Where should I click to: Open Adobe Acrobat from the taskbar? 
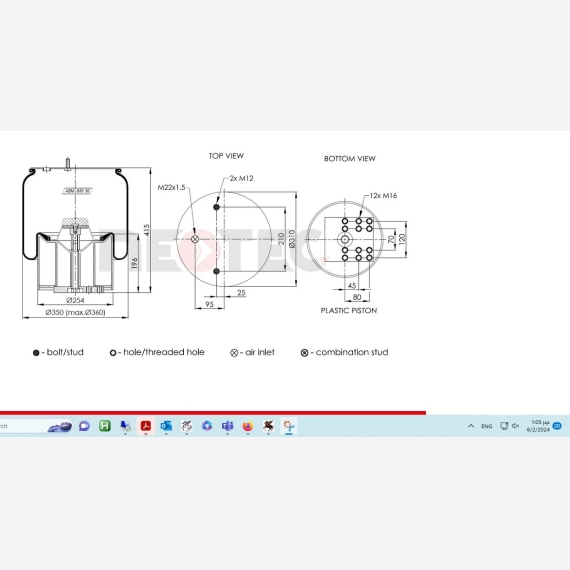[146, 426]
